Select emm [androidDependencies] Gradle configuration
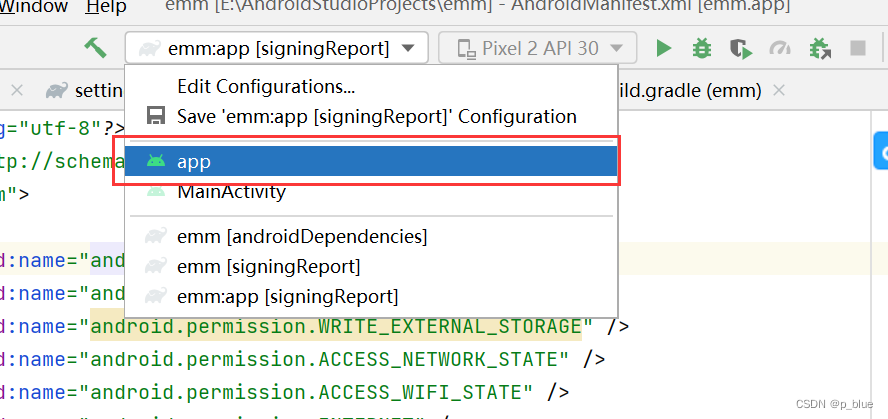This screenshot has height=419, width=888. point(371,236)
